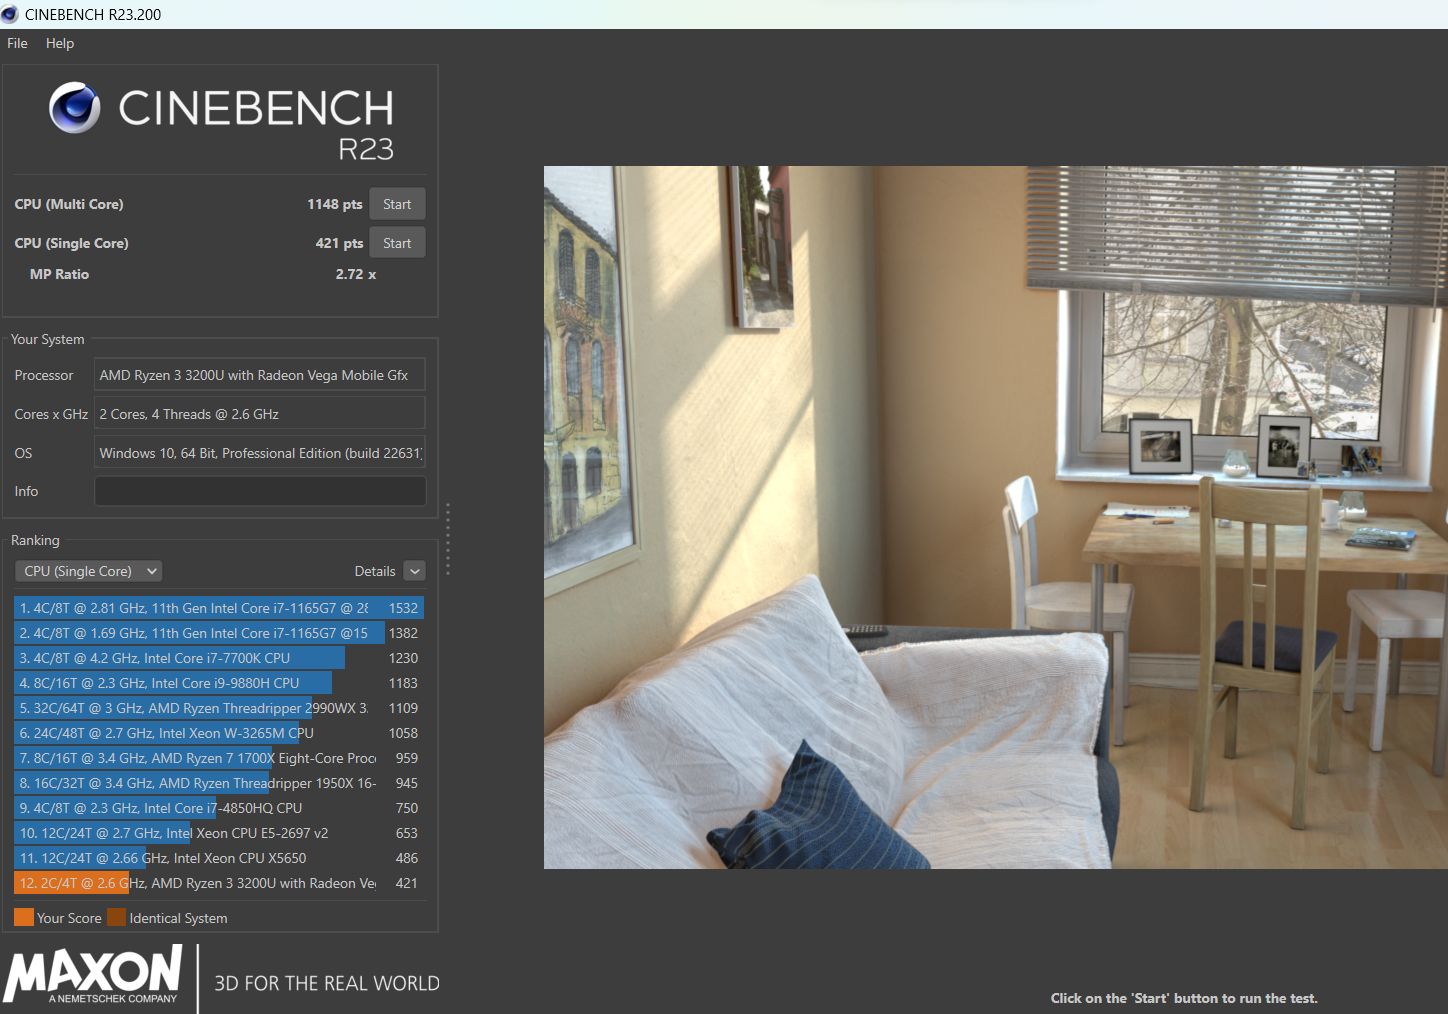This screenshot has height=1014, width=1448.
Task: Click the score 1230 in ranking list
Action: click(x=403, y=658)
